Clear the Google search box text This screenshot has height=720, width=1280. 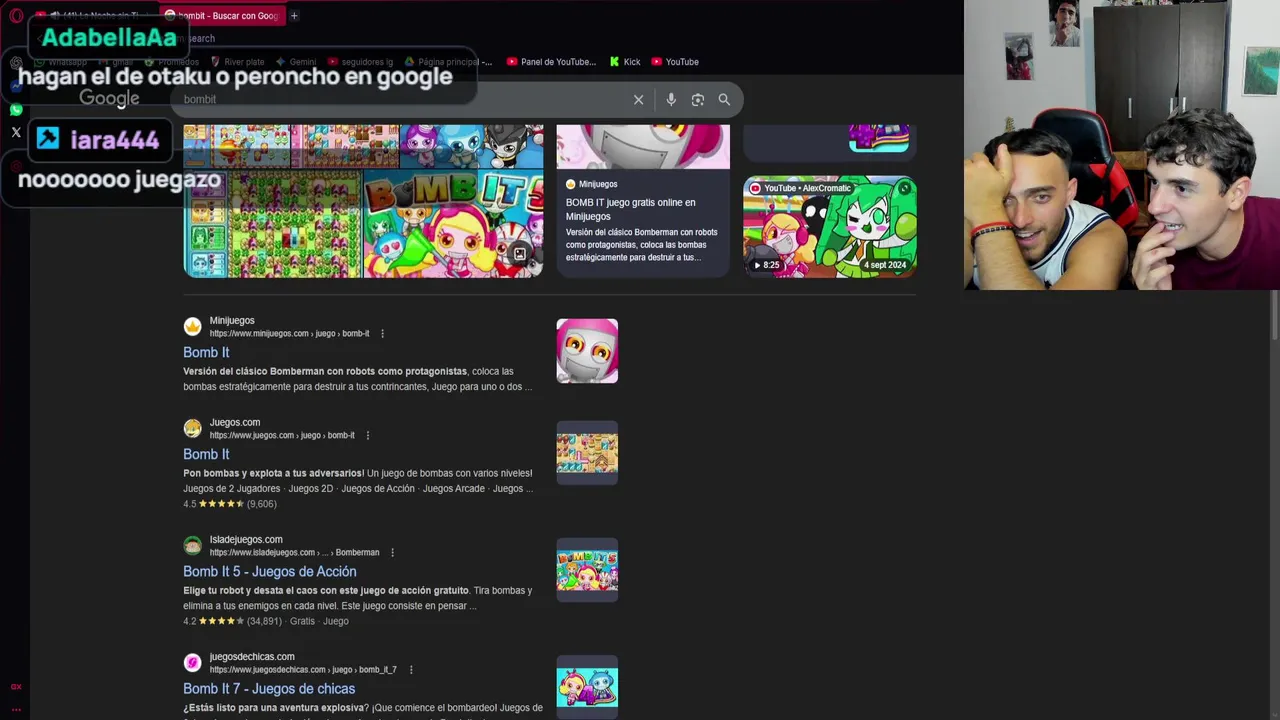click(638, 99)
